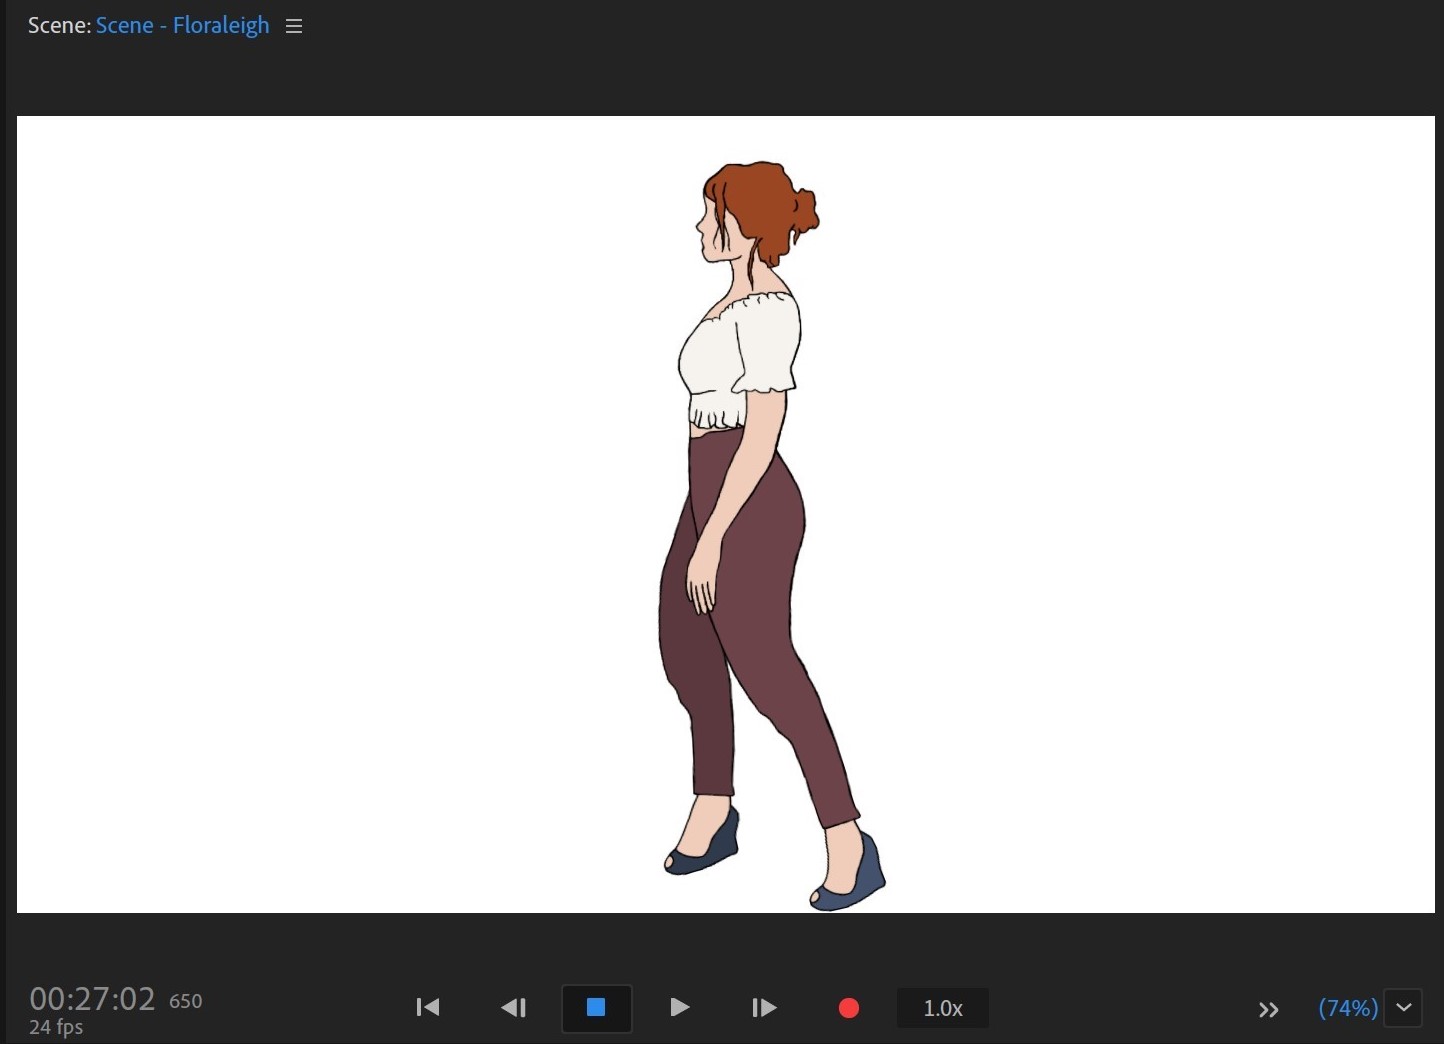Click the (74%) zoom percentage link
Viewport: 1444px width, 1044px height.
pos(1347,1008)
